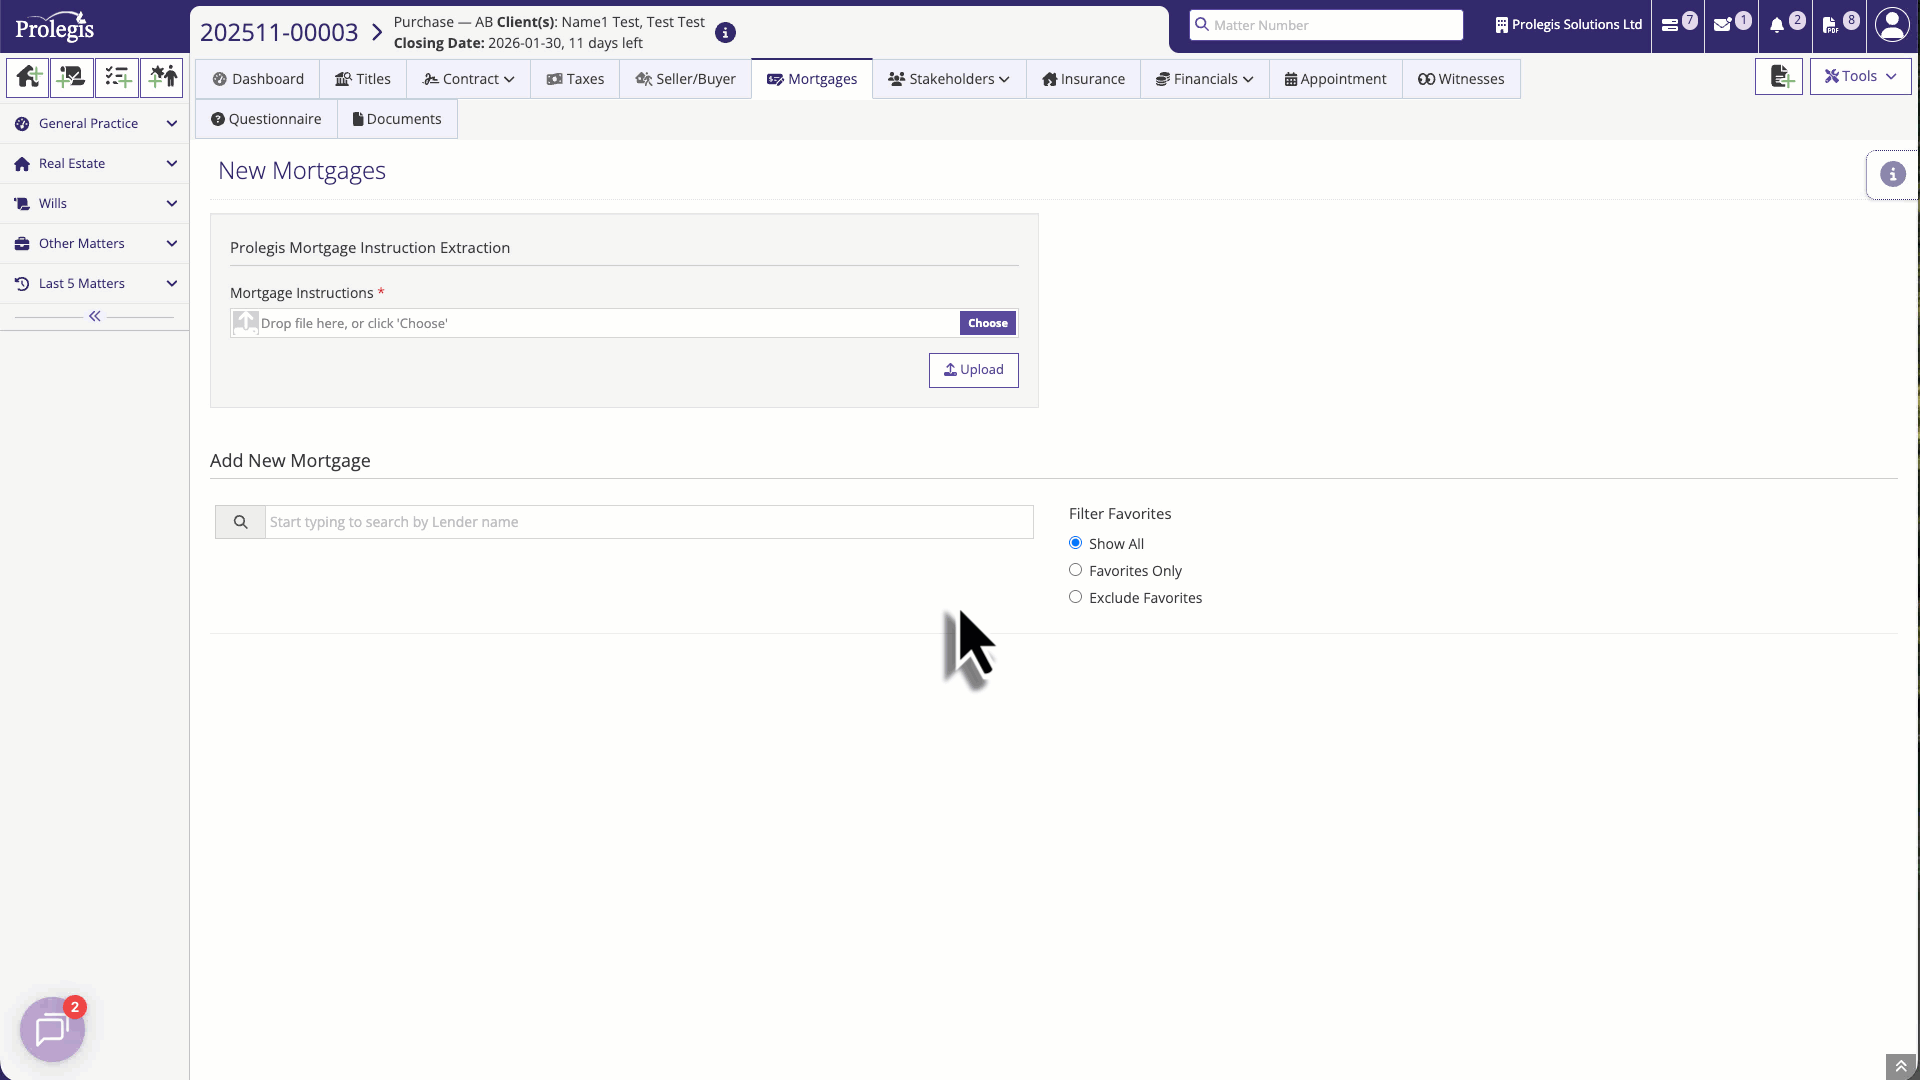Open the new matter home icon in toolbar
Image resolution: width=1920 pixels, height=1080 pixels.
(x=27, y=77)
